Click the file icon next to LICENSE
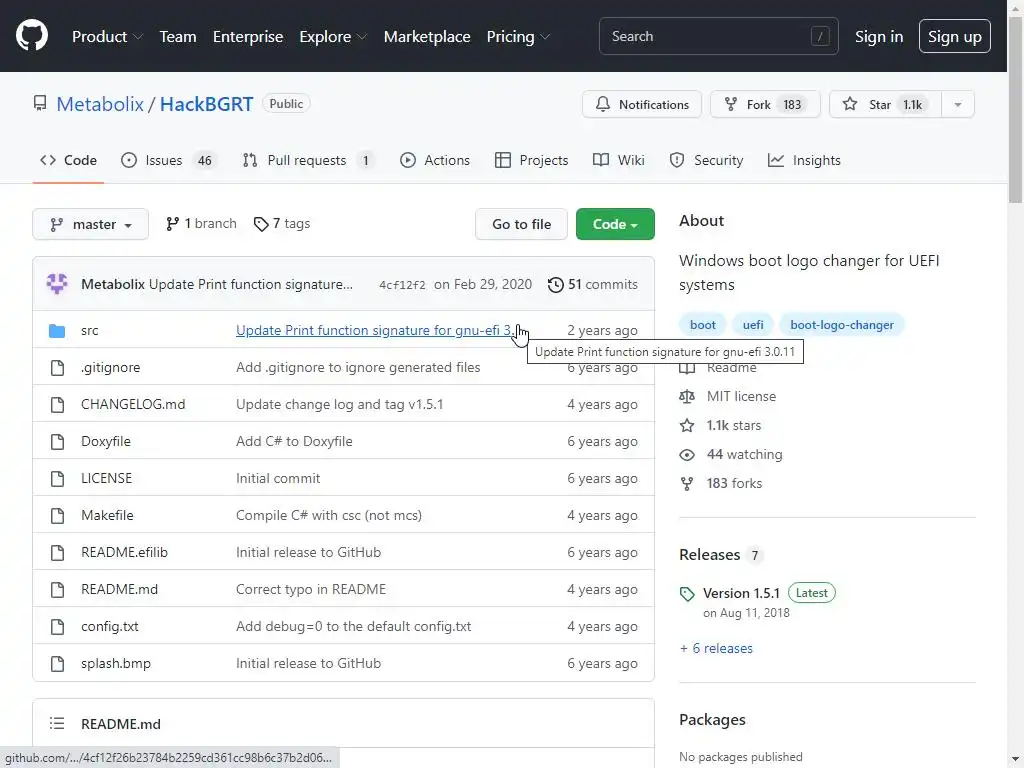 click(x=57, y=479)
